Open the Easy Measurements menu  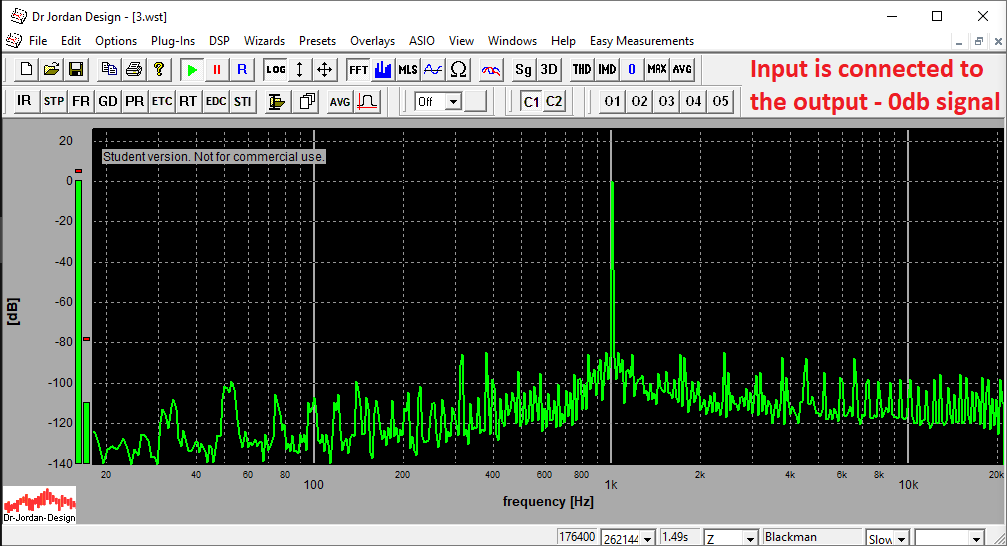tap(642, 40)
